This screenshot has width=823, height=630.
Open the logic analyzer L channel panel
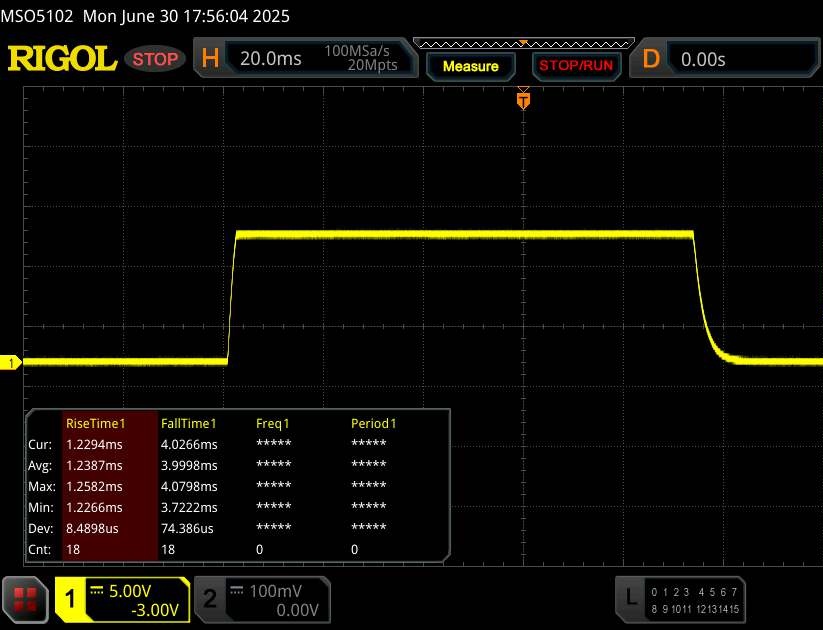click(680, 600)
